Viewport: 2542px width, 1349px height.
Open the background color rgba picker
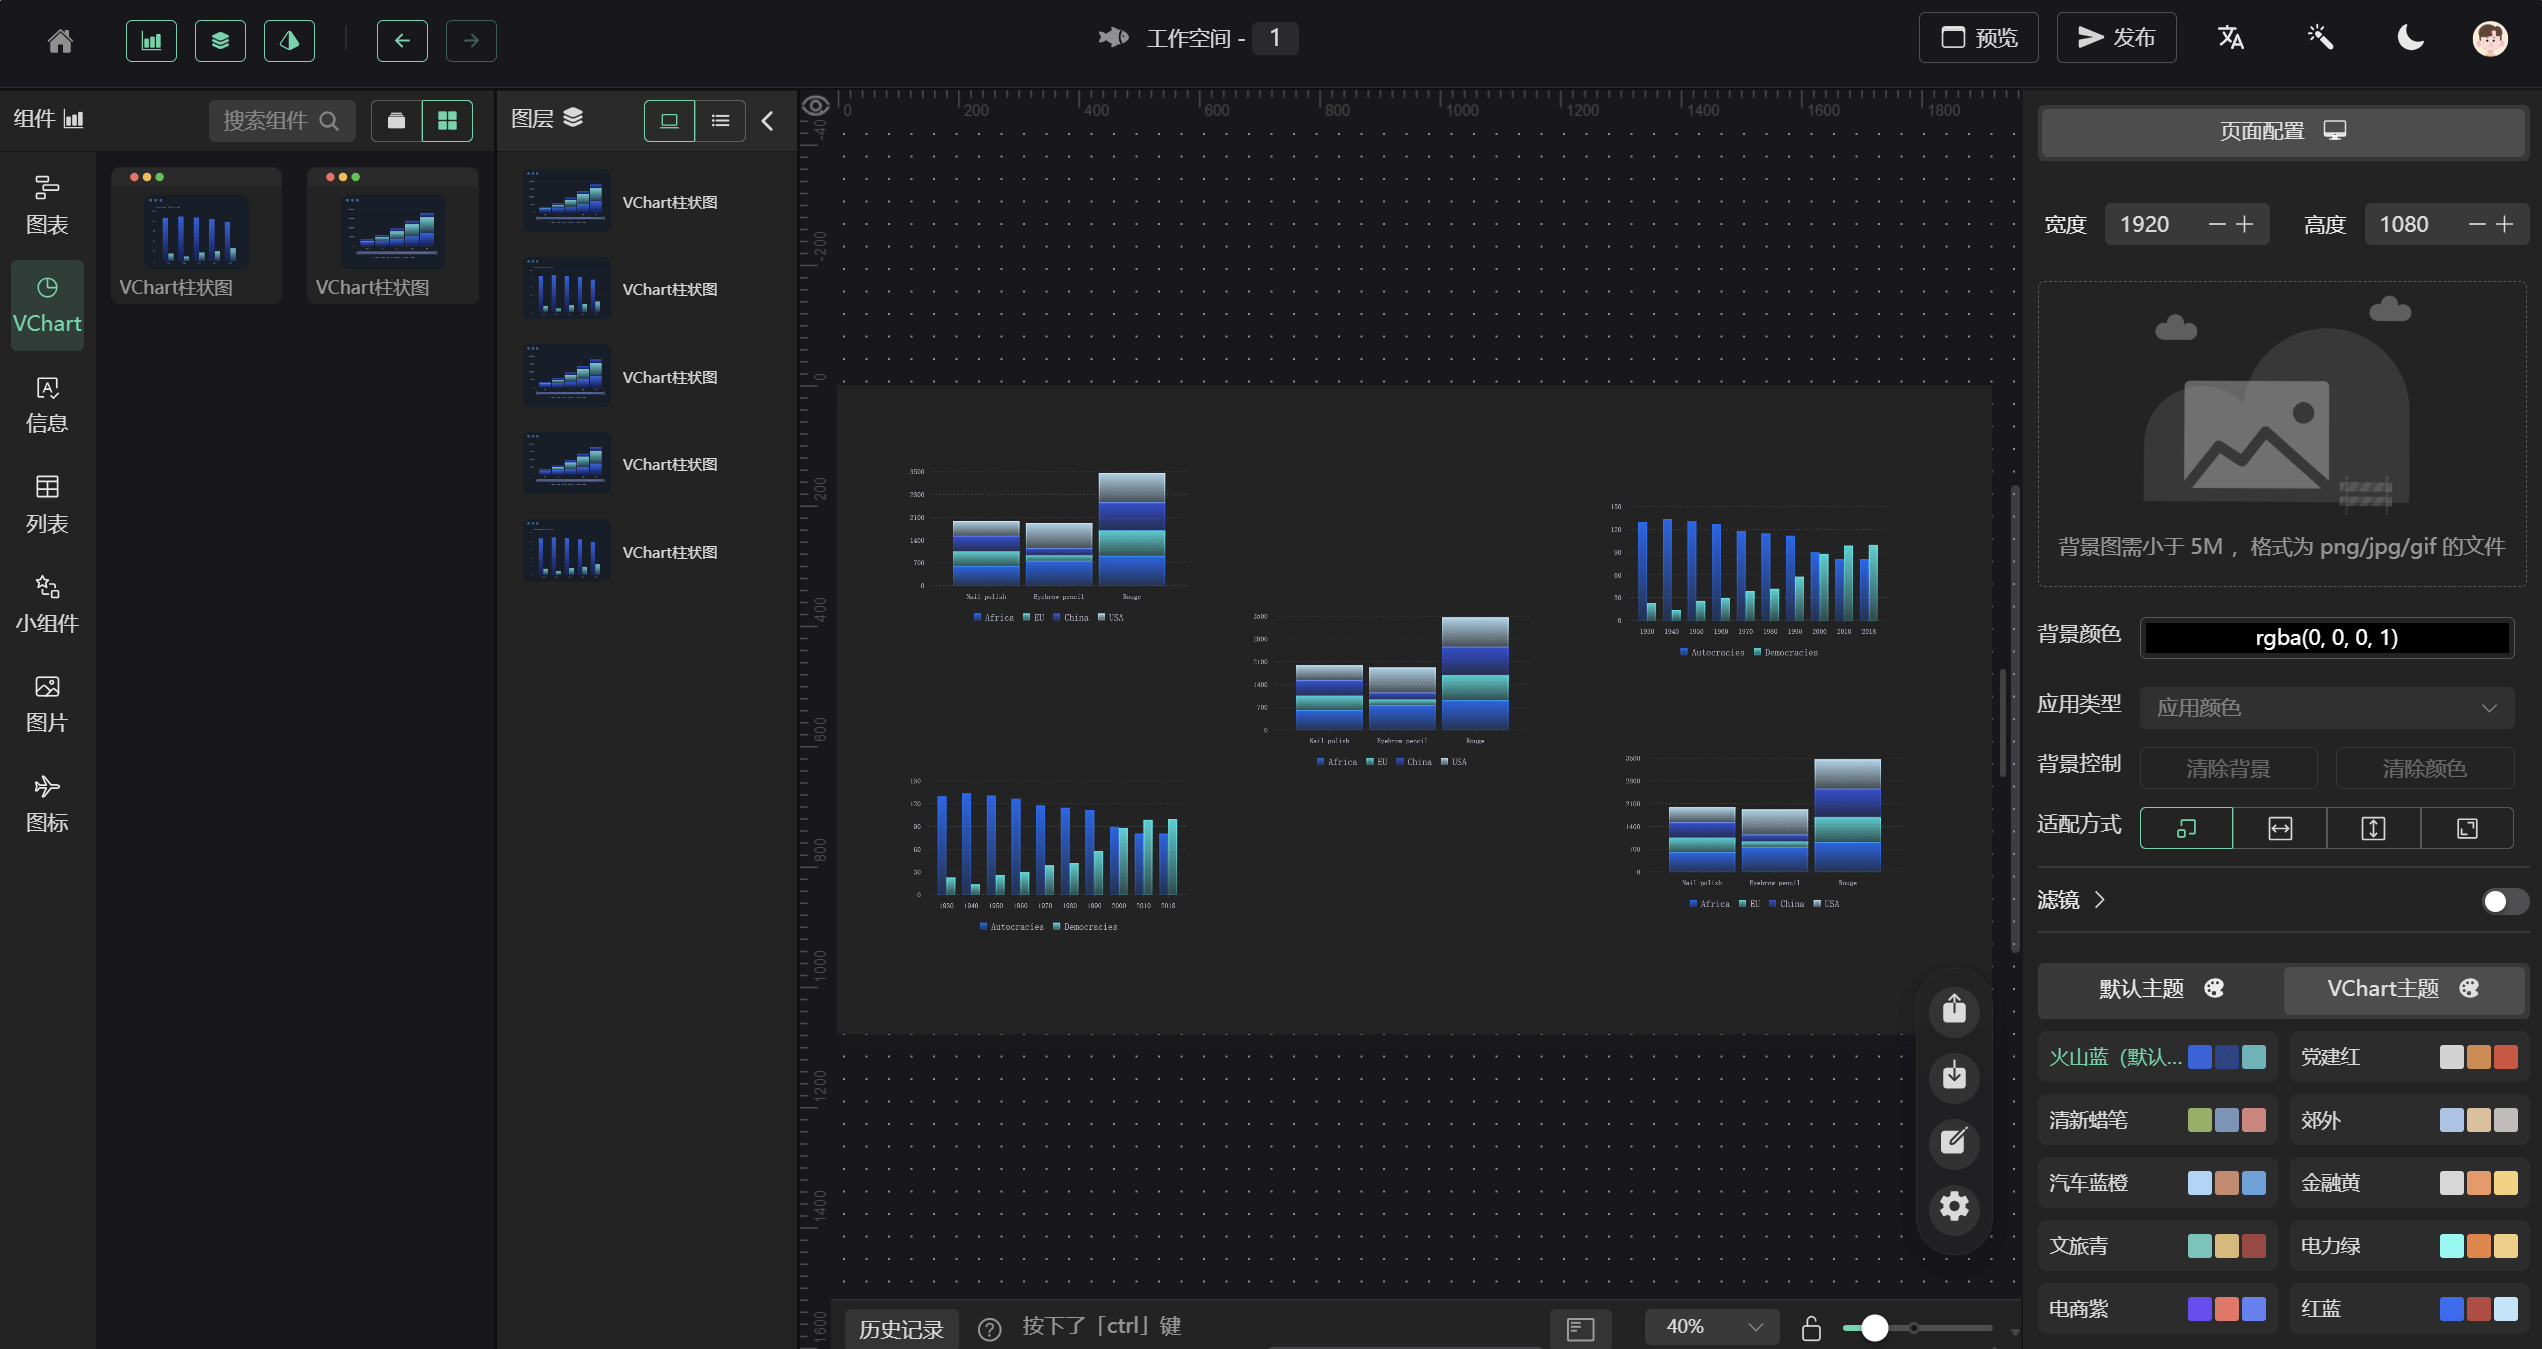point(2327,637)
